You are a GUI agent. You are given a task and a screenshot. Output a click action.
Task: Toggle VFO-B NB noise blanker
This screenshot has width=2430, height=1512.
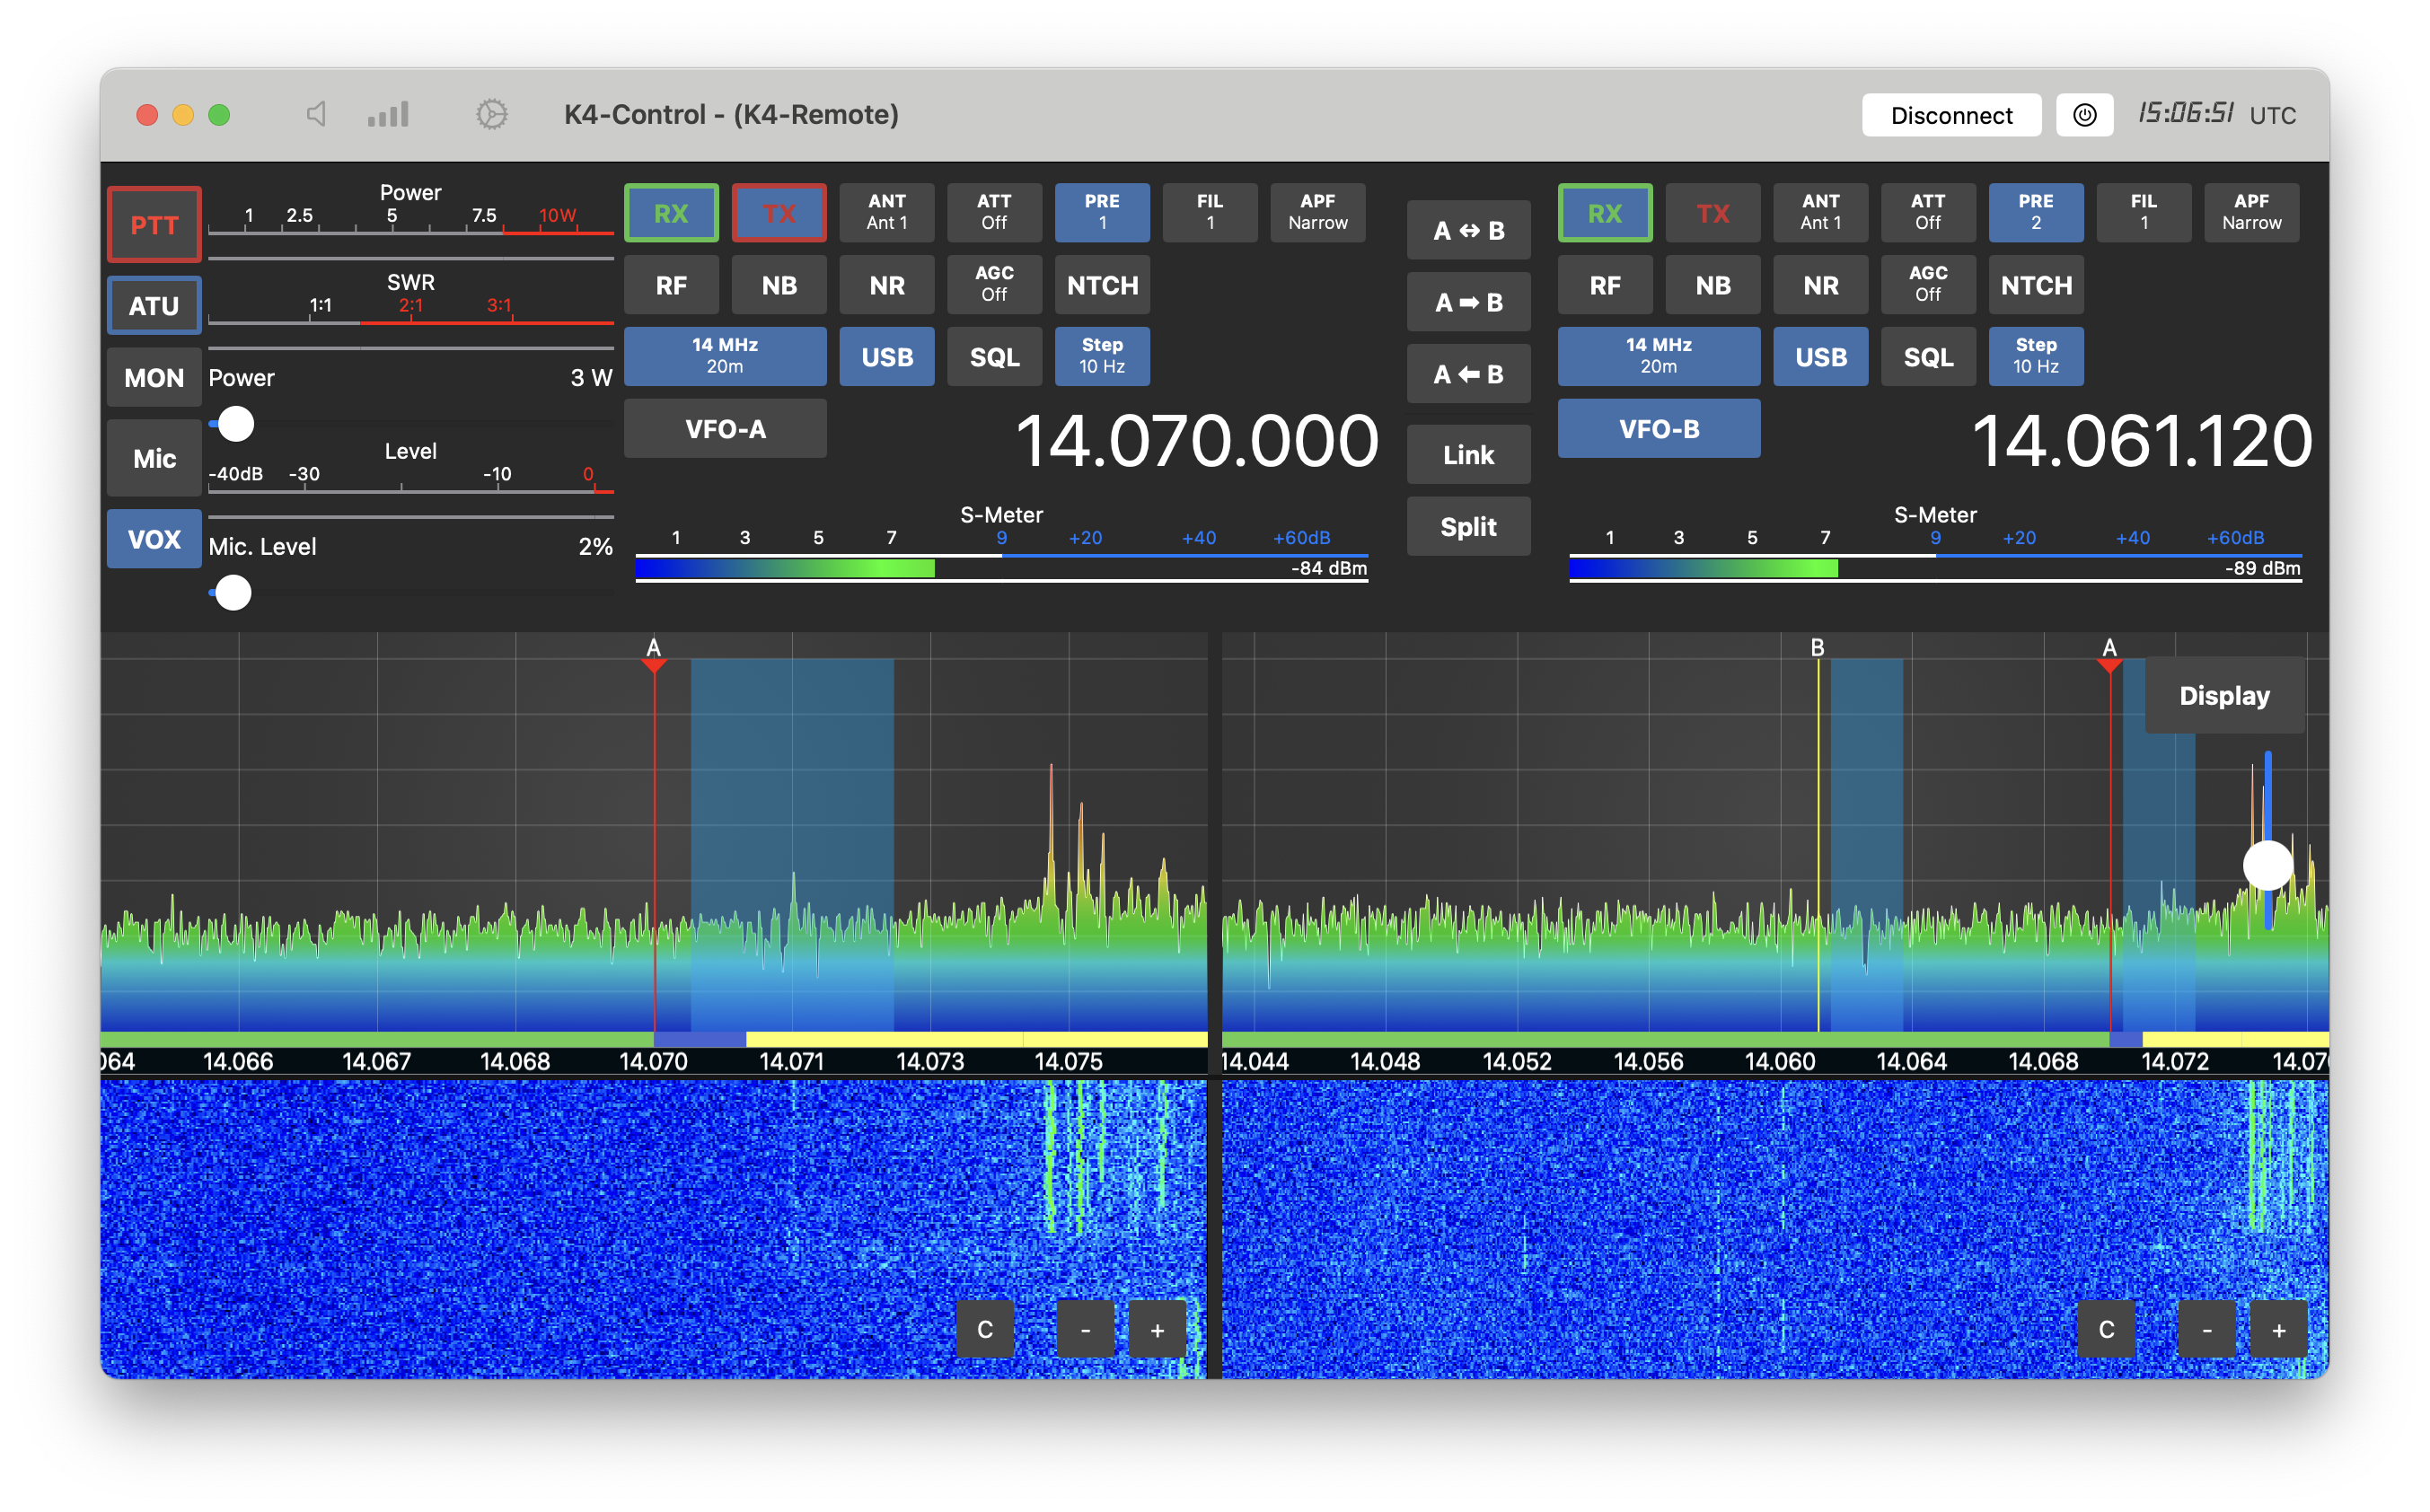click(1713, 285)
